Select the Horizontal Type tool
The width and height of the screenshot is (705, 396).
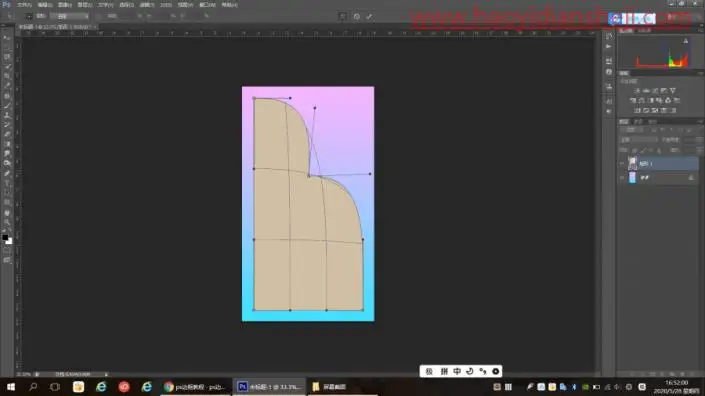pyautogui.click(x=7, y=183)
